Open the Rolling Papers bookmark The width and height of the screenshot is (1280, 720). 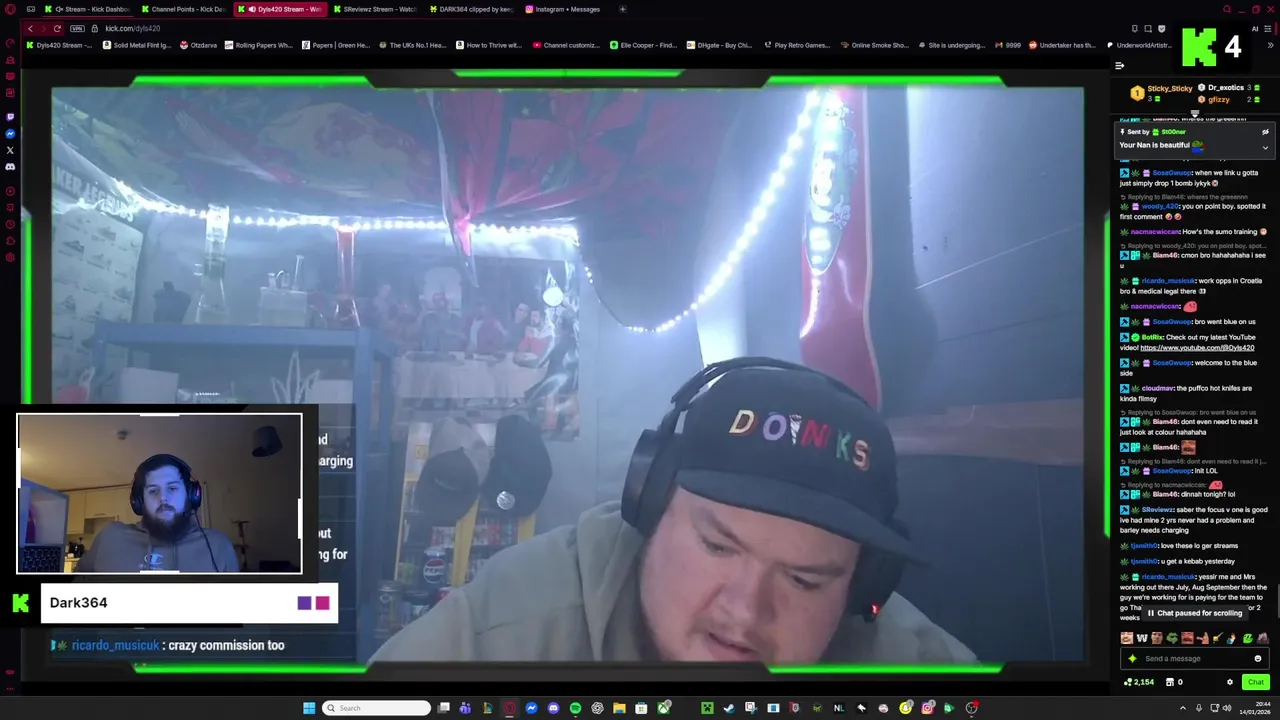(x=258, y=45)
